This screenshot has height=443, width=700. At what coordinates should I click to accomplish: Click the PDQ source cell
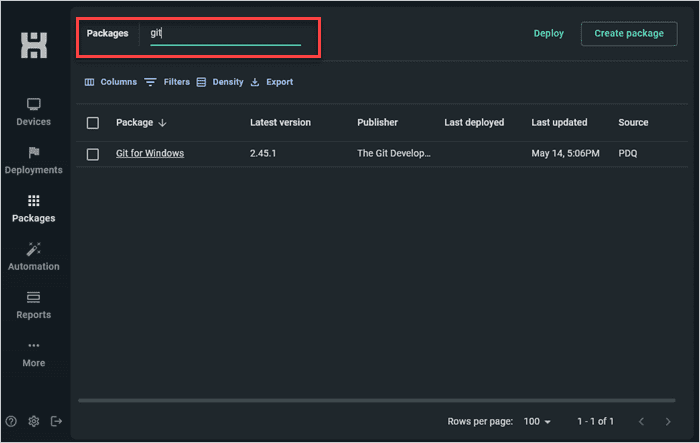628,153
